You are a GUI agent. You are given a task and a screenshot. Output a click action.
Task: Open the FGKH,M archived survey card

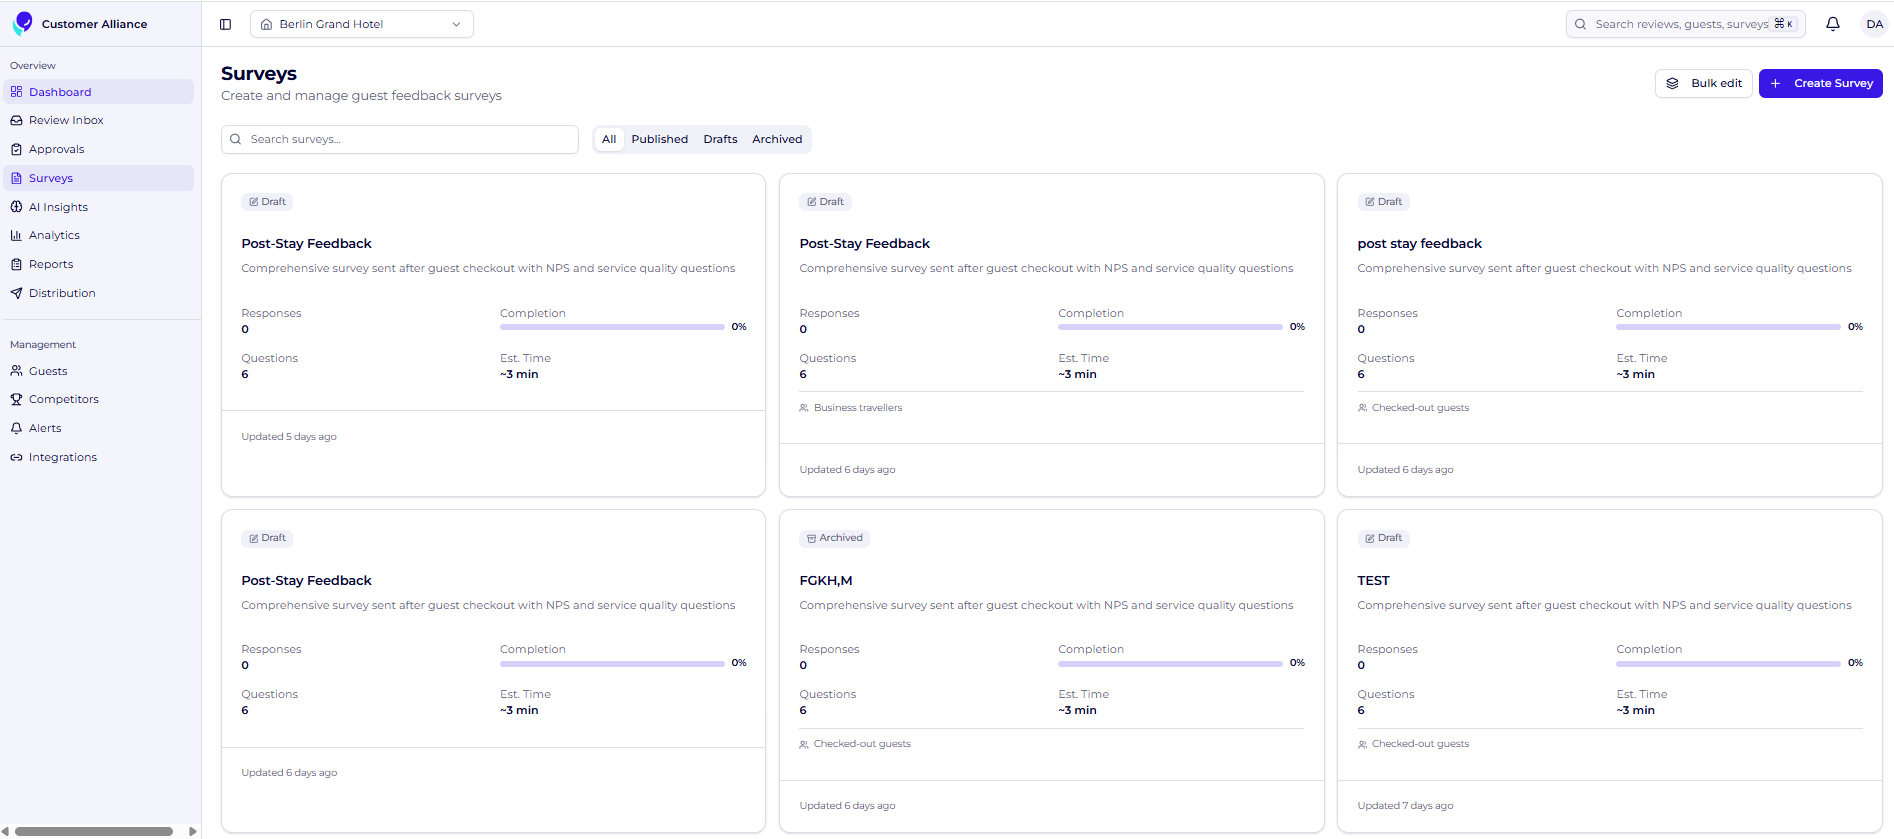pos(1051,671)
